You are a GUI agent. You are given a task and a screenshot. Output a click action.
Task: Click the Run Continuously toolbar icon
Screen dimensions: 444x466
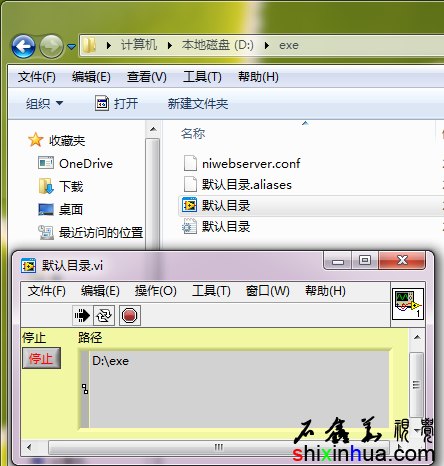point(104,315)
